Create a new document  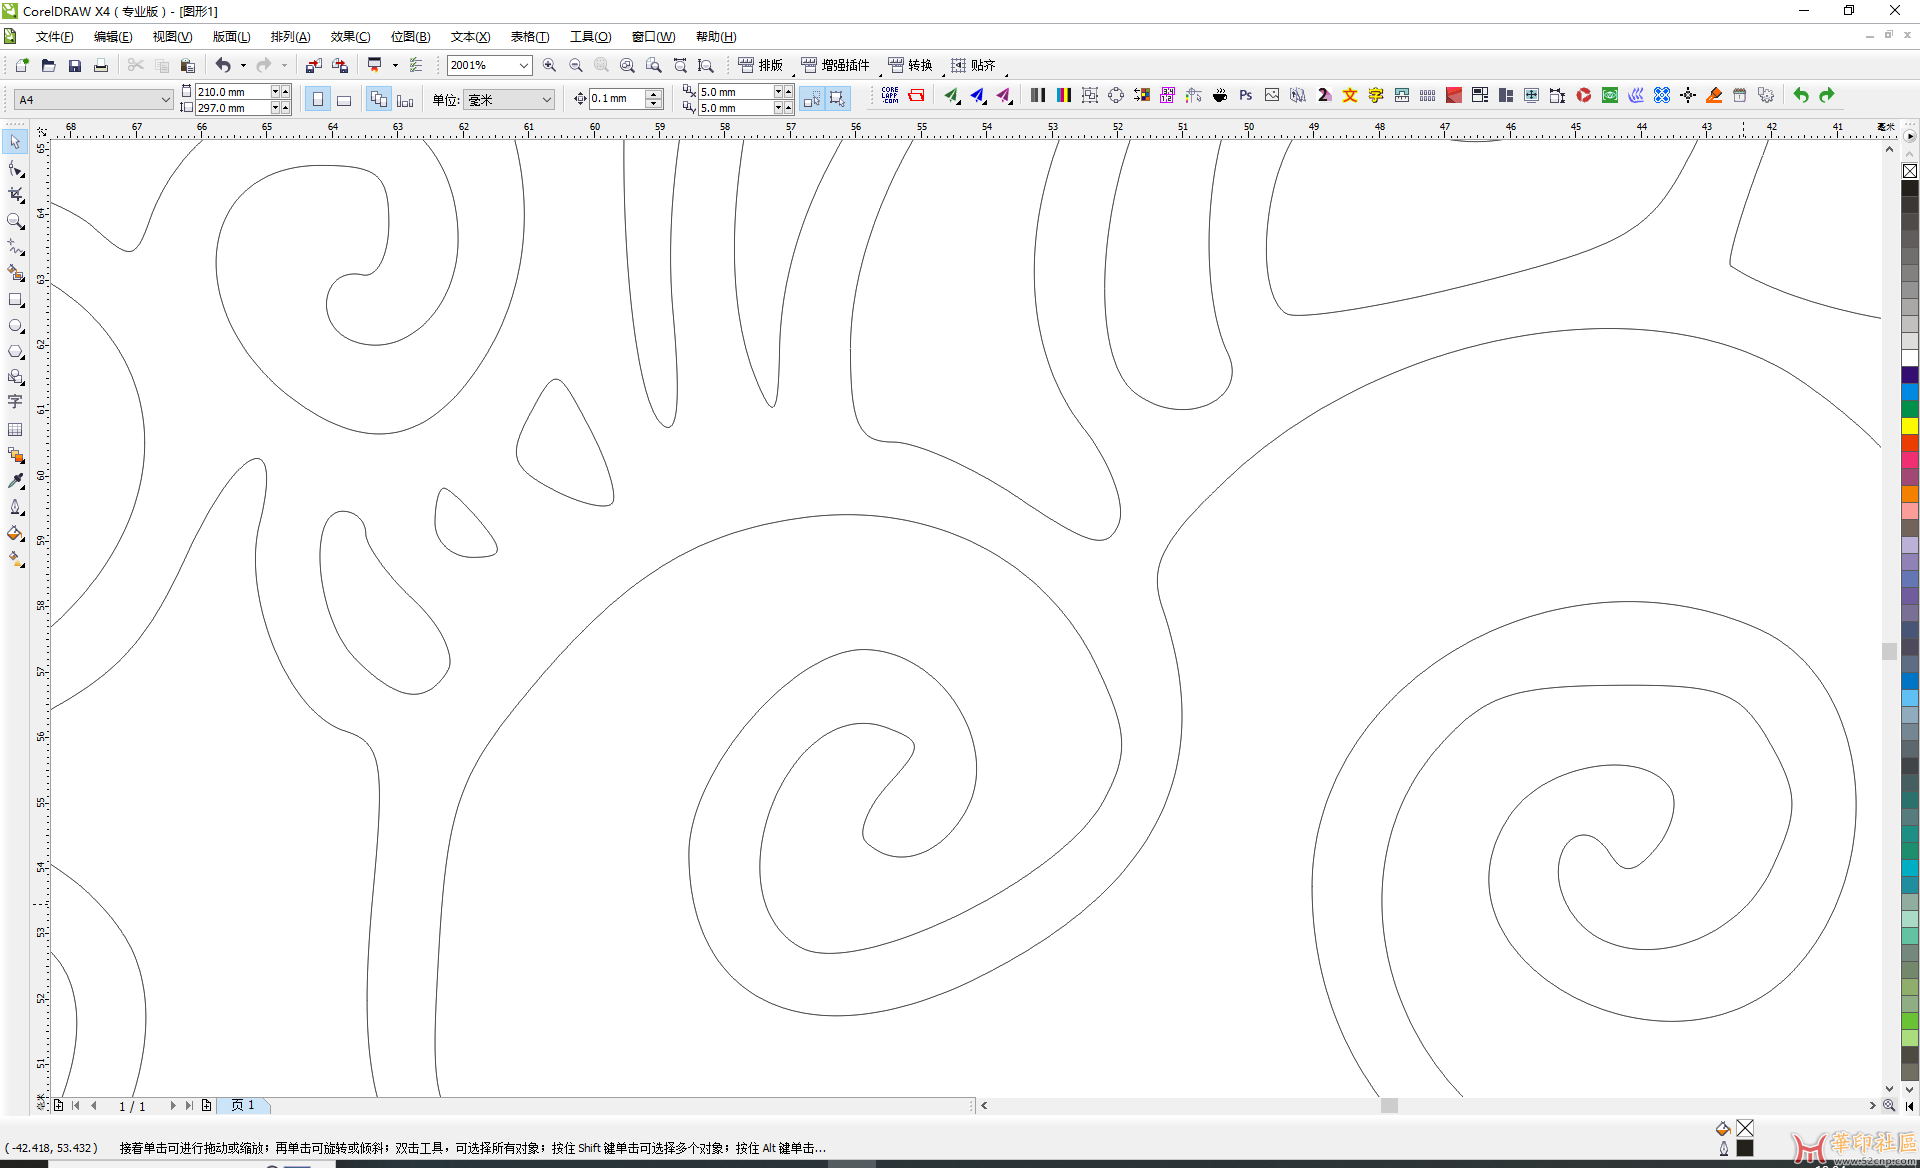22,65
